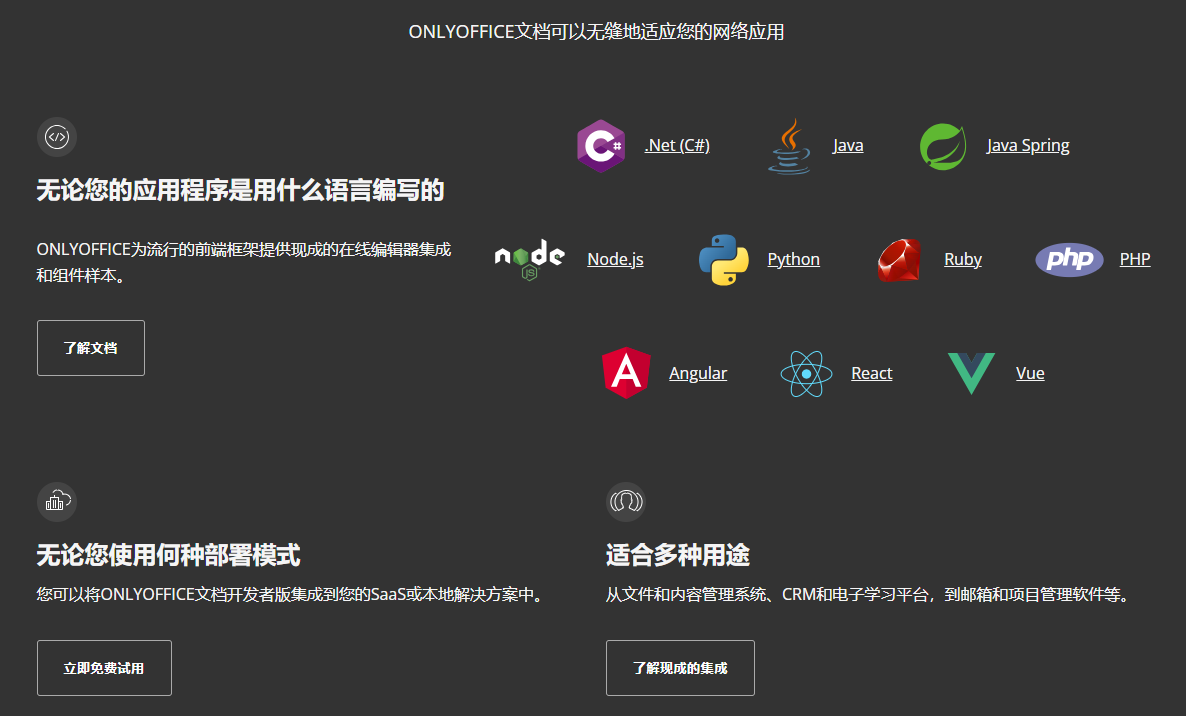The width and height of the screenshot is (1186, 716).
Task: Click the Python snake logo
Action: 724,259
